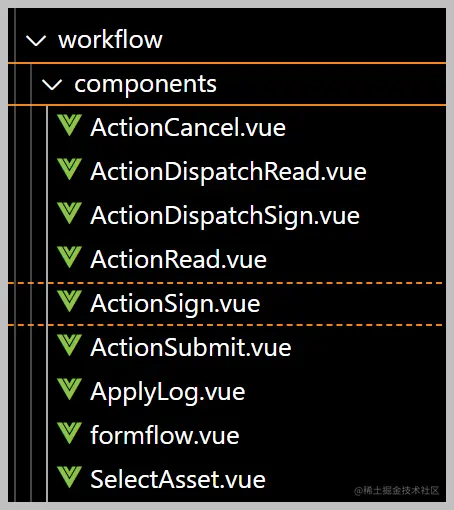The image size is (454, 510).
Task: Click the Vue icon beside ActionDispatchSign.vue
Action: [69, 213]
